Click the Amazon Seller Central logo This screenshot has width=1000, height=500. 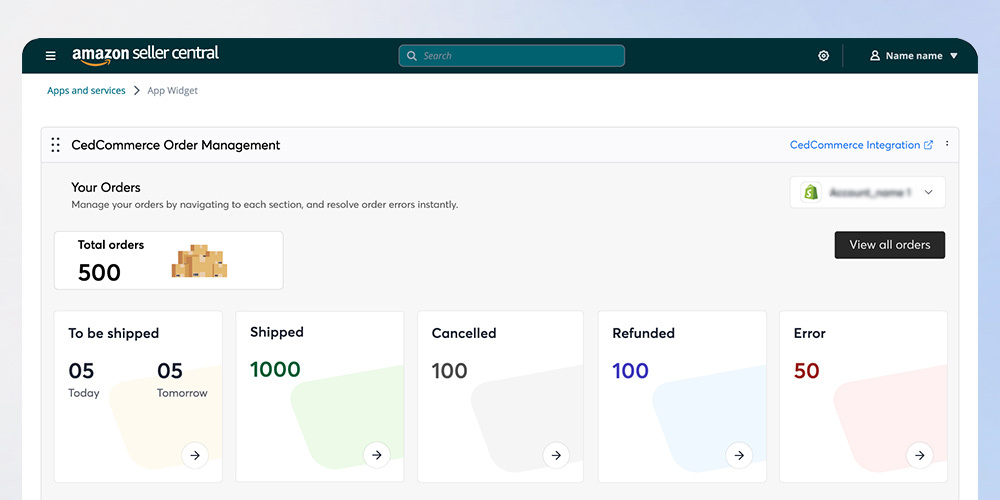point(145,55)
